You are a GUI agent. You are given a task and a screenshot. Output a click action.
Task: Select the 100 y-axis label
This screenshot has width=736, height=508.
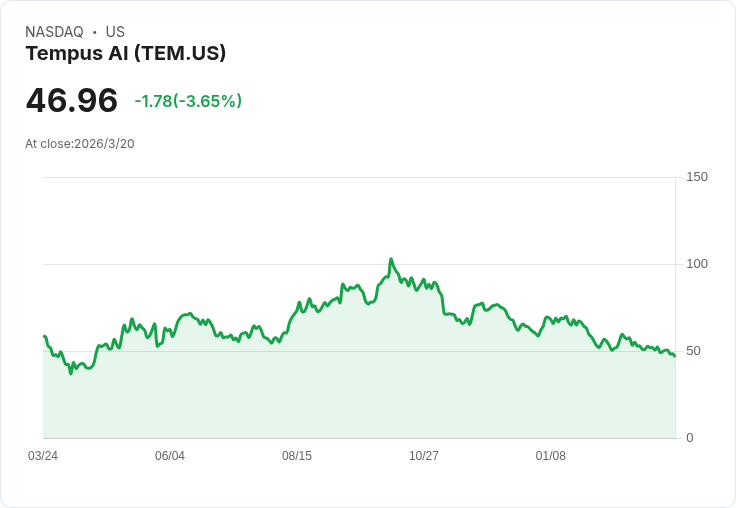697,264
